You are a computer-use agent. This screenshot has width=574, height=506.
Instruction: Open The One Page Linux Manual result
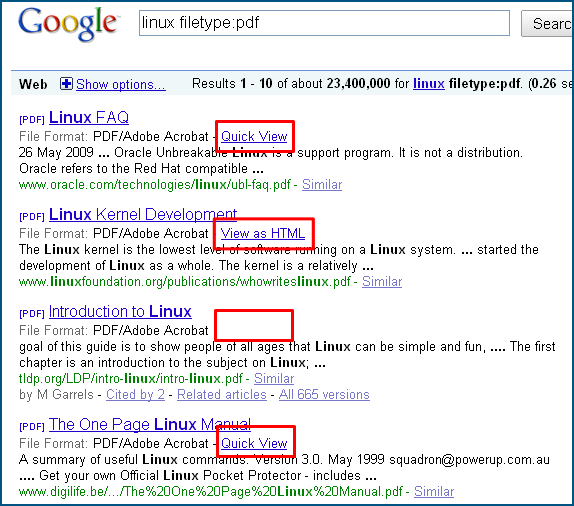coord(150,425)
